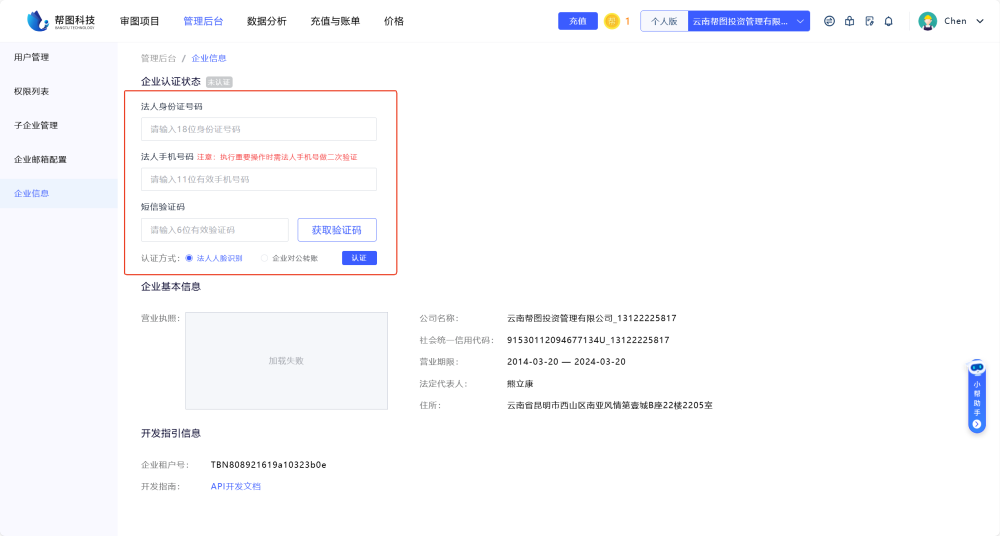Click the gift box icon
1000x536 pixels.
click(x=849, y=21)
